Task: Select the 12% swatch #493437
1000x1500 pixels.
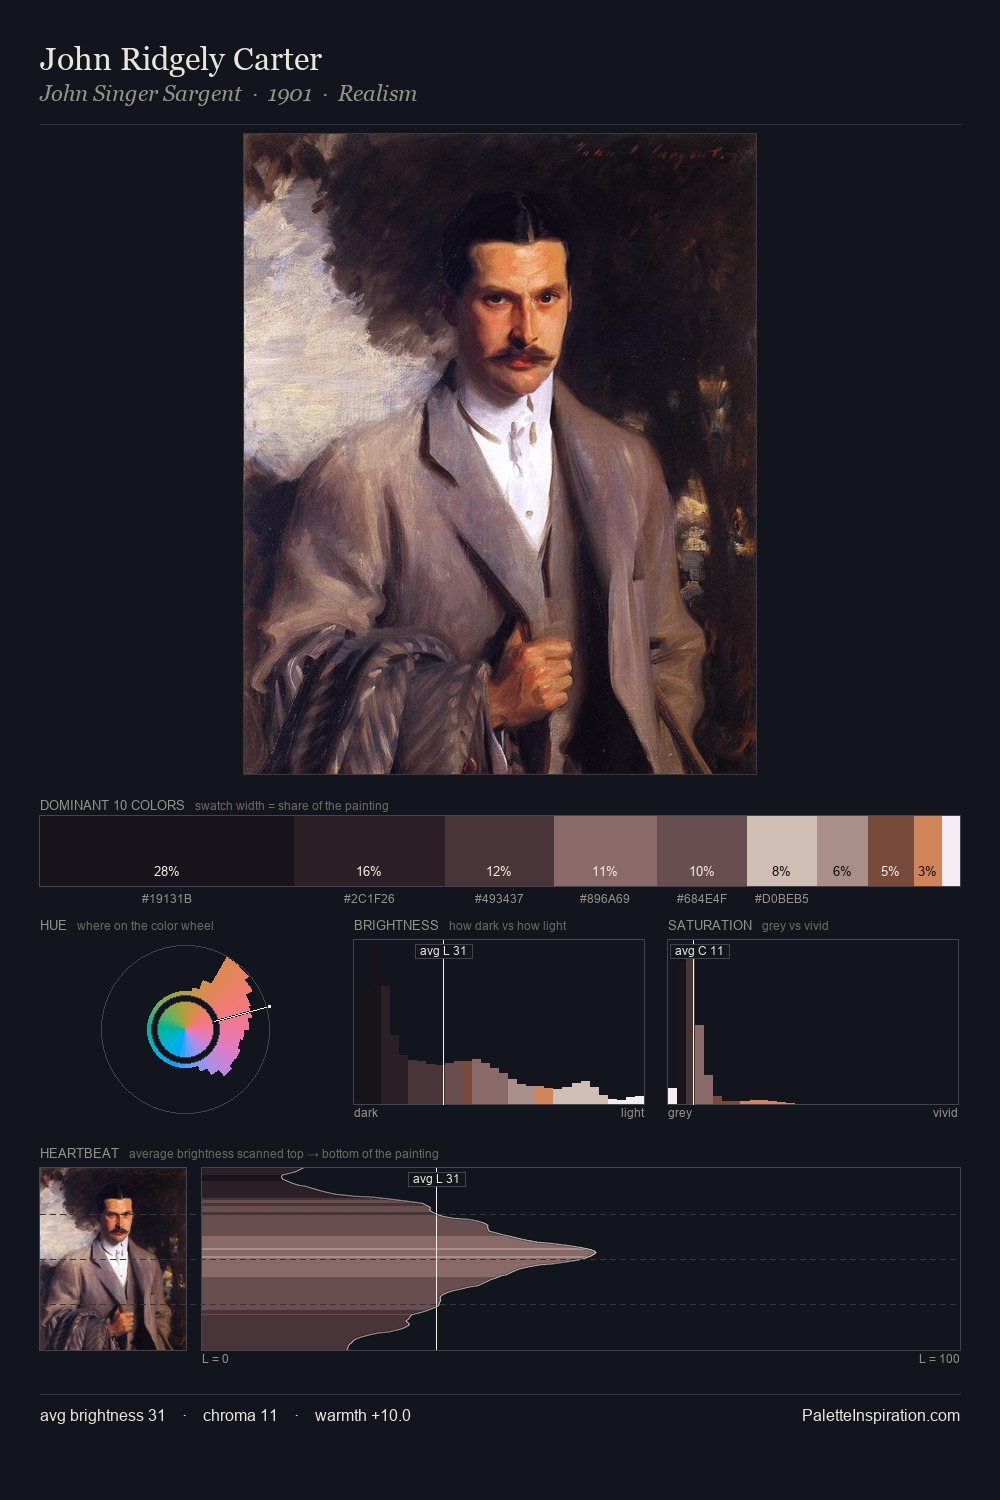Action: tap(499, 851)
